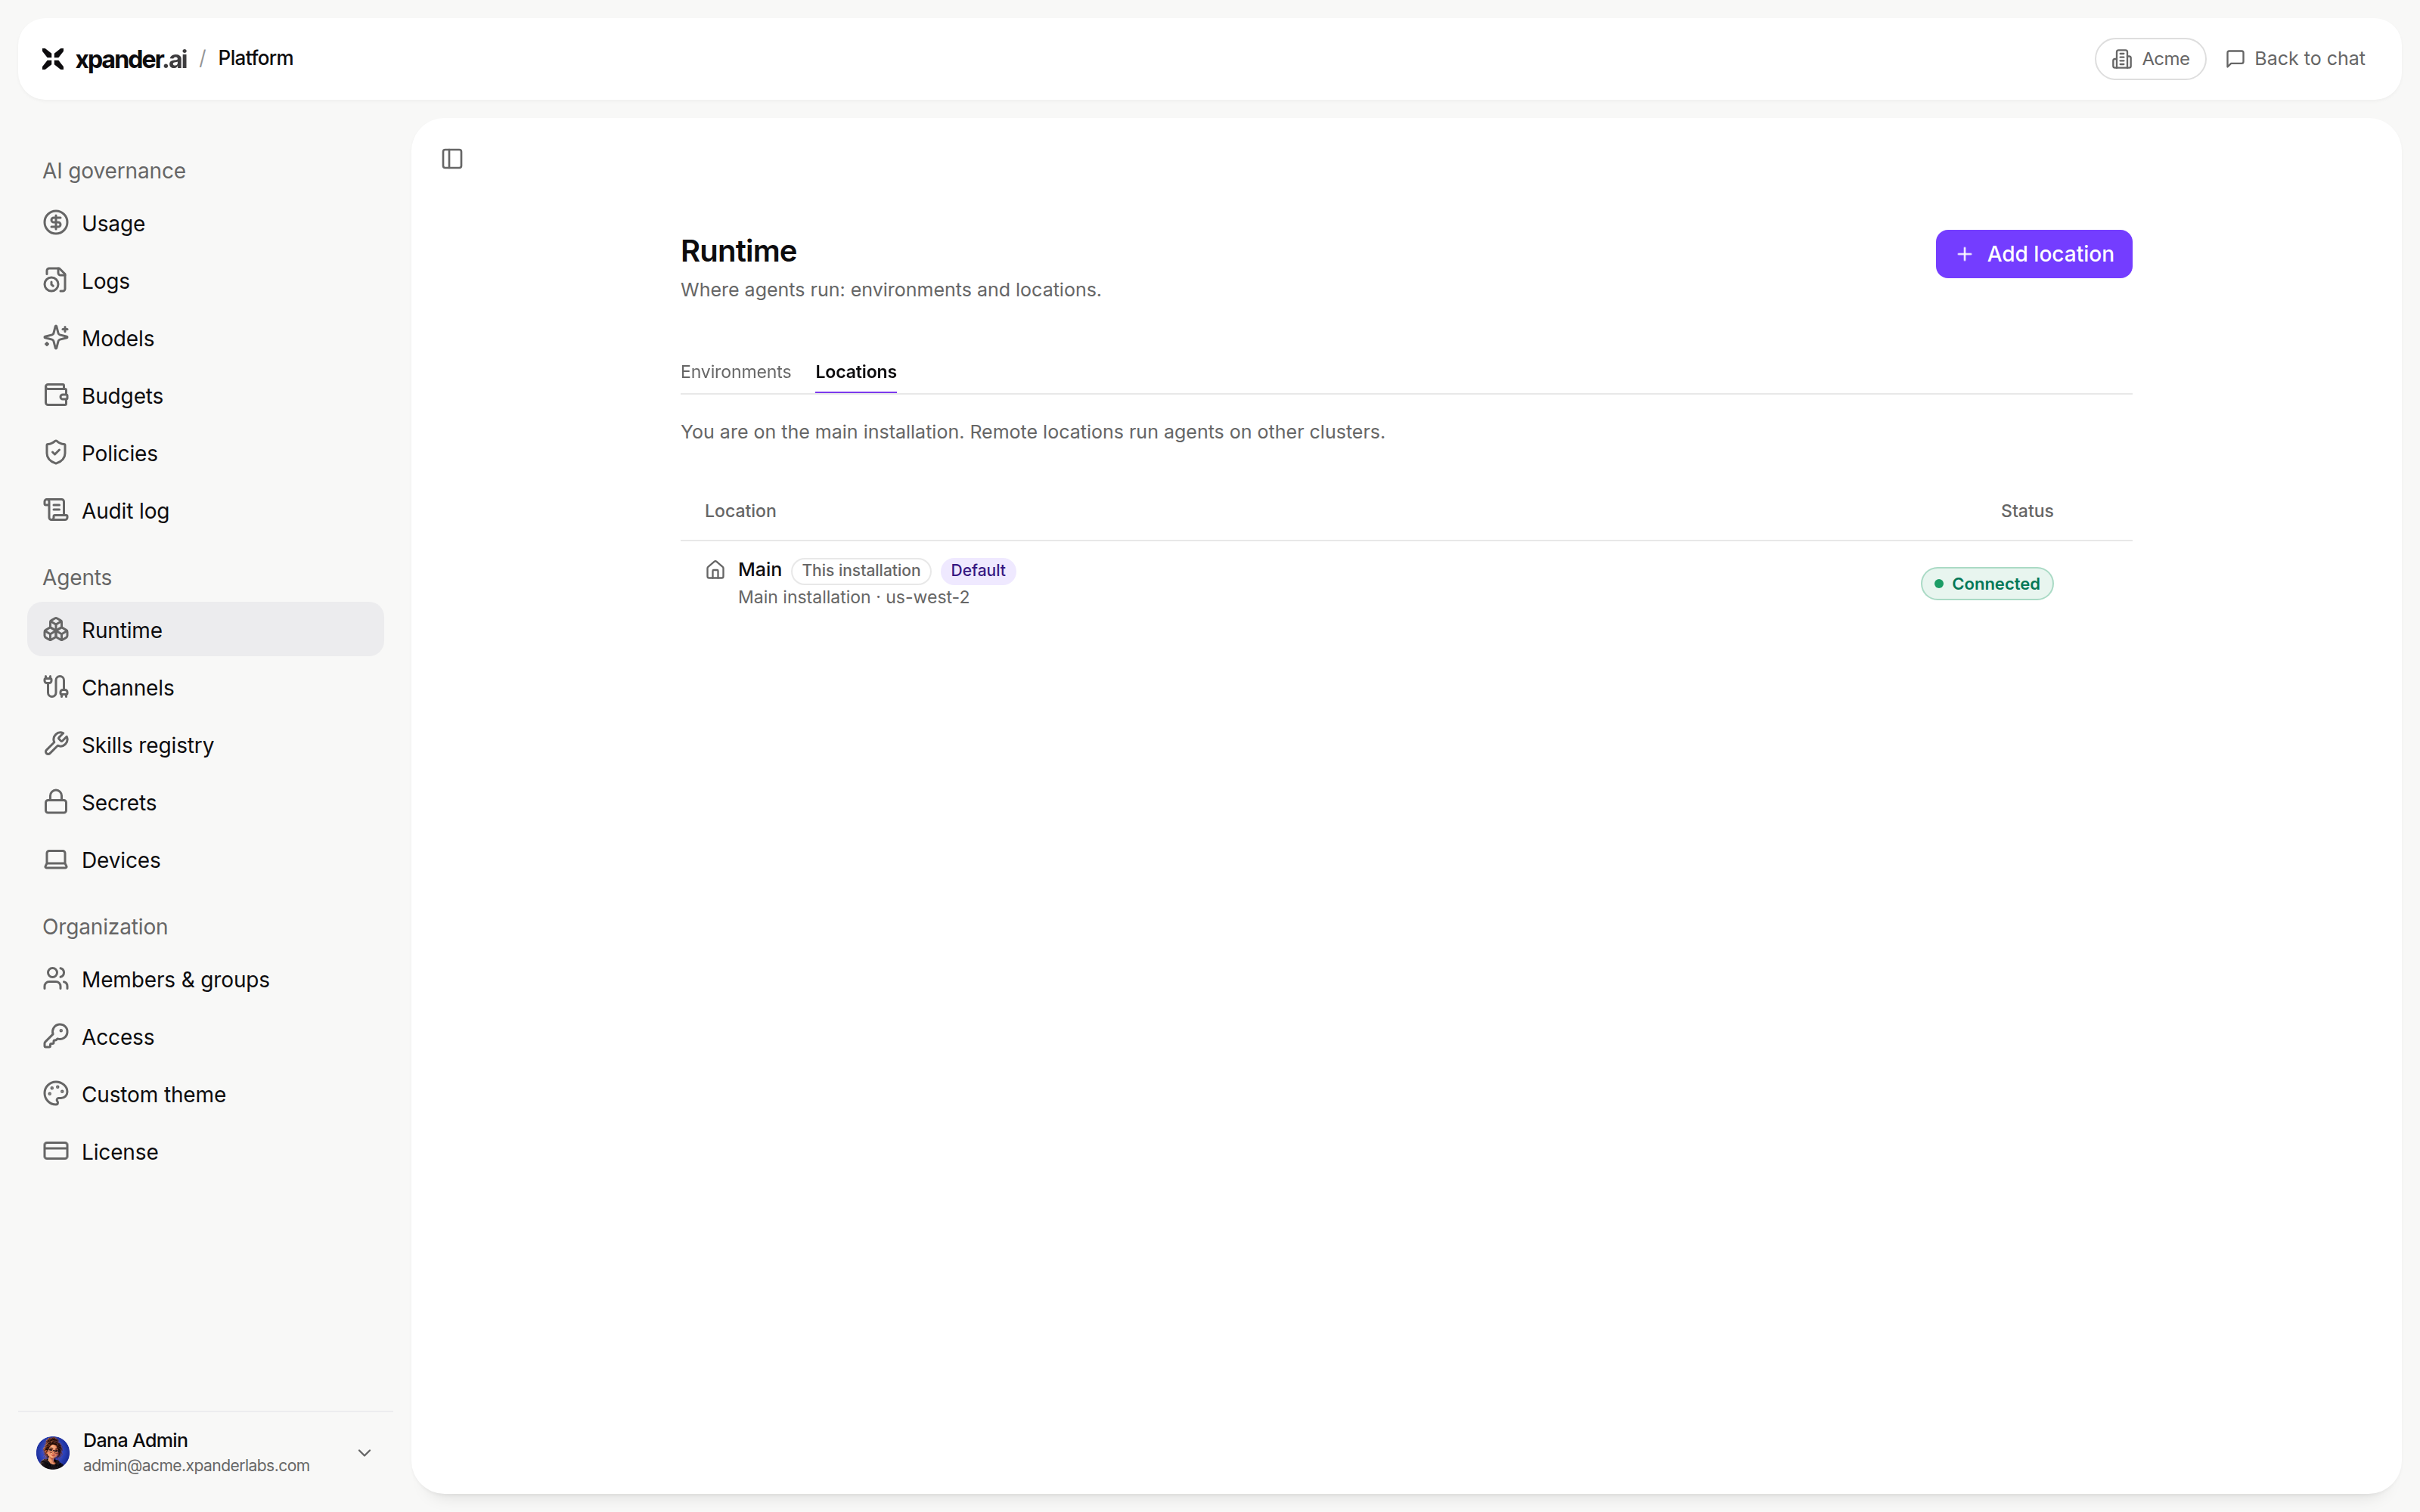Click the Location column header
The height and width of the screenshot is (1512, 2420).
tap(740, 511)
